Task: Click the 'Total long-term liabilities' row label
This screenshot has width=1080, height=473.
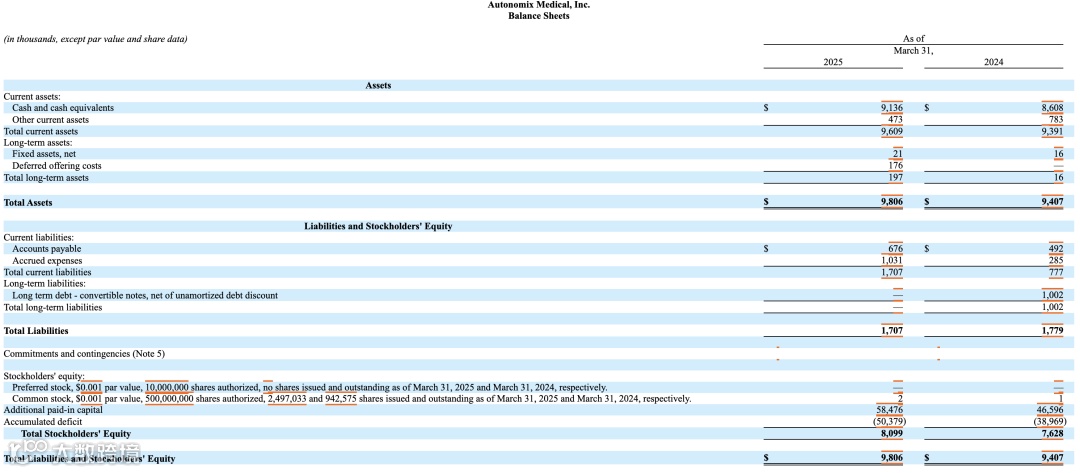Action: [x=53, y=307]
